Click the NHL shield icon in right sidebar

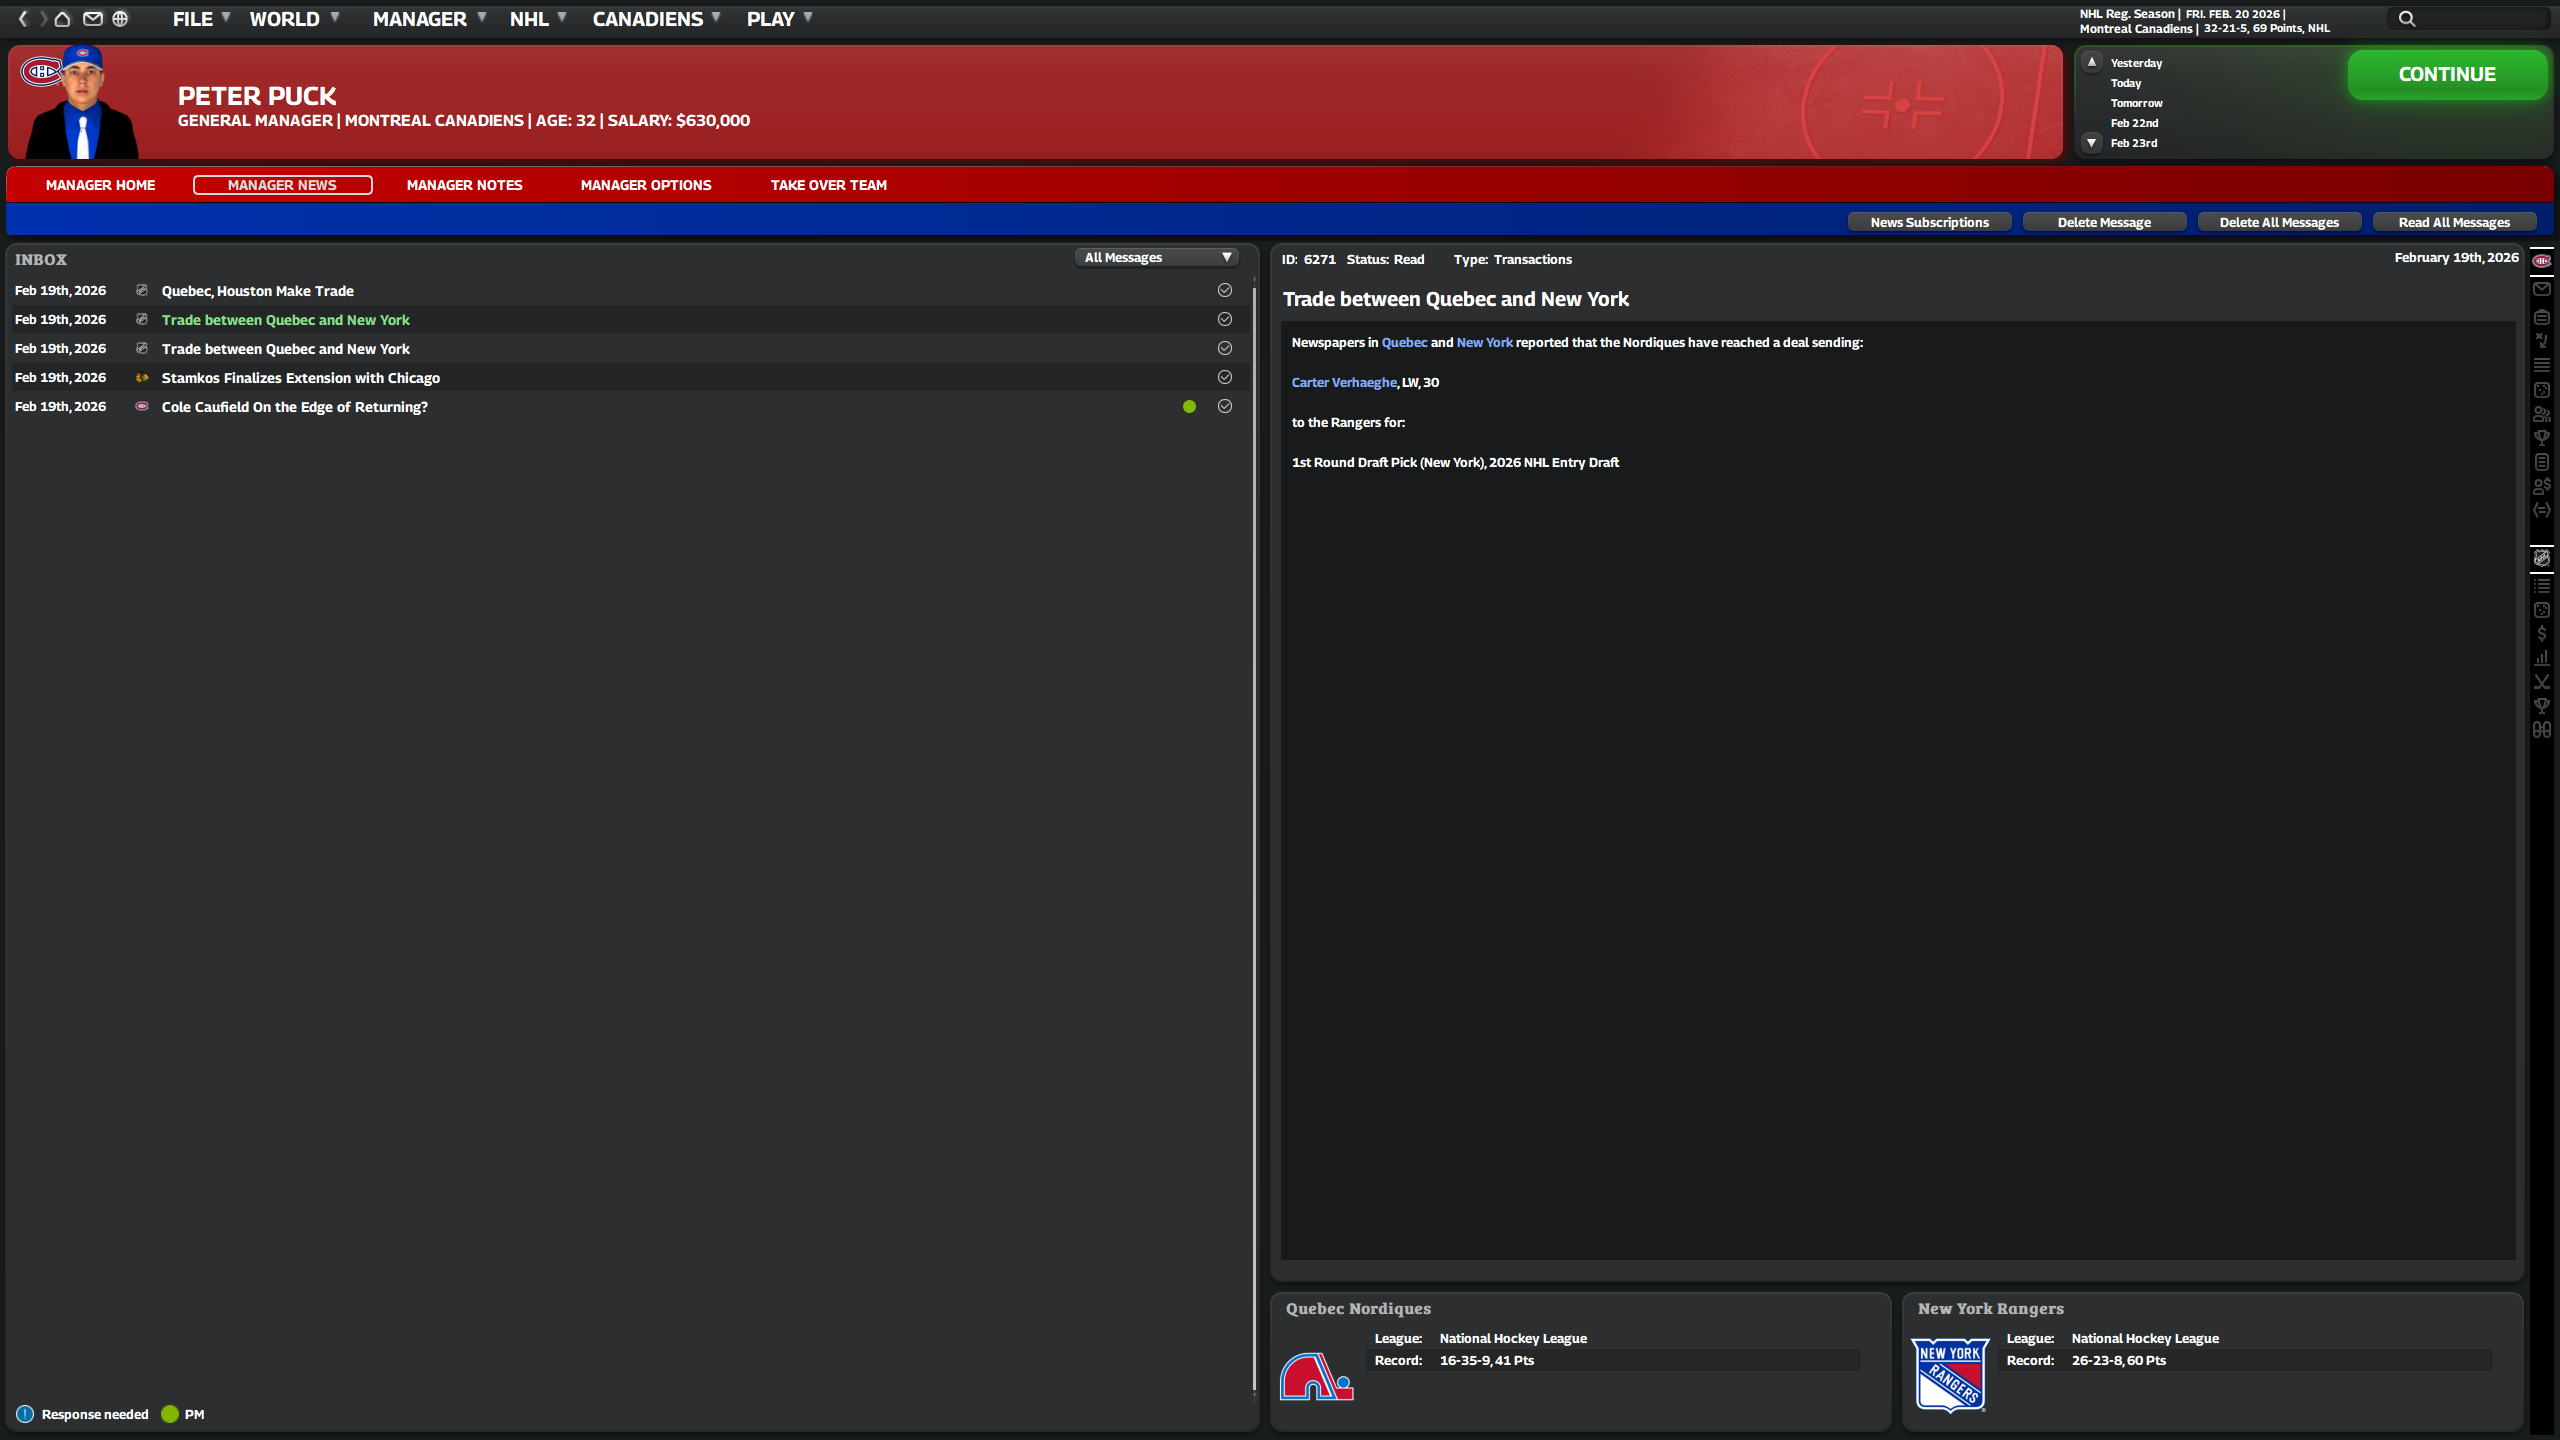click(x=2541, y=558)
